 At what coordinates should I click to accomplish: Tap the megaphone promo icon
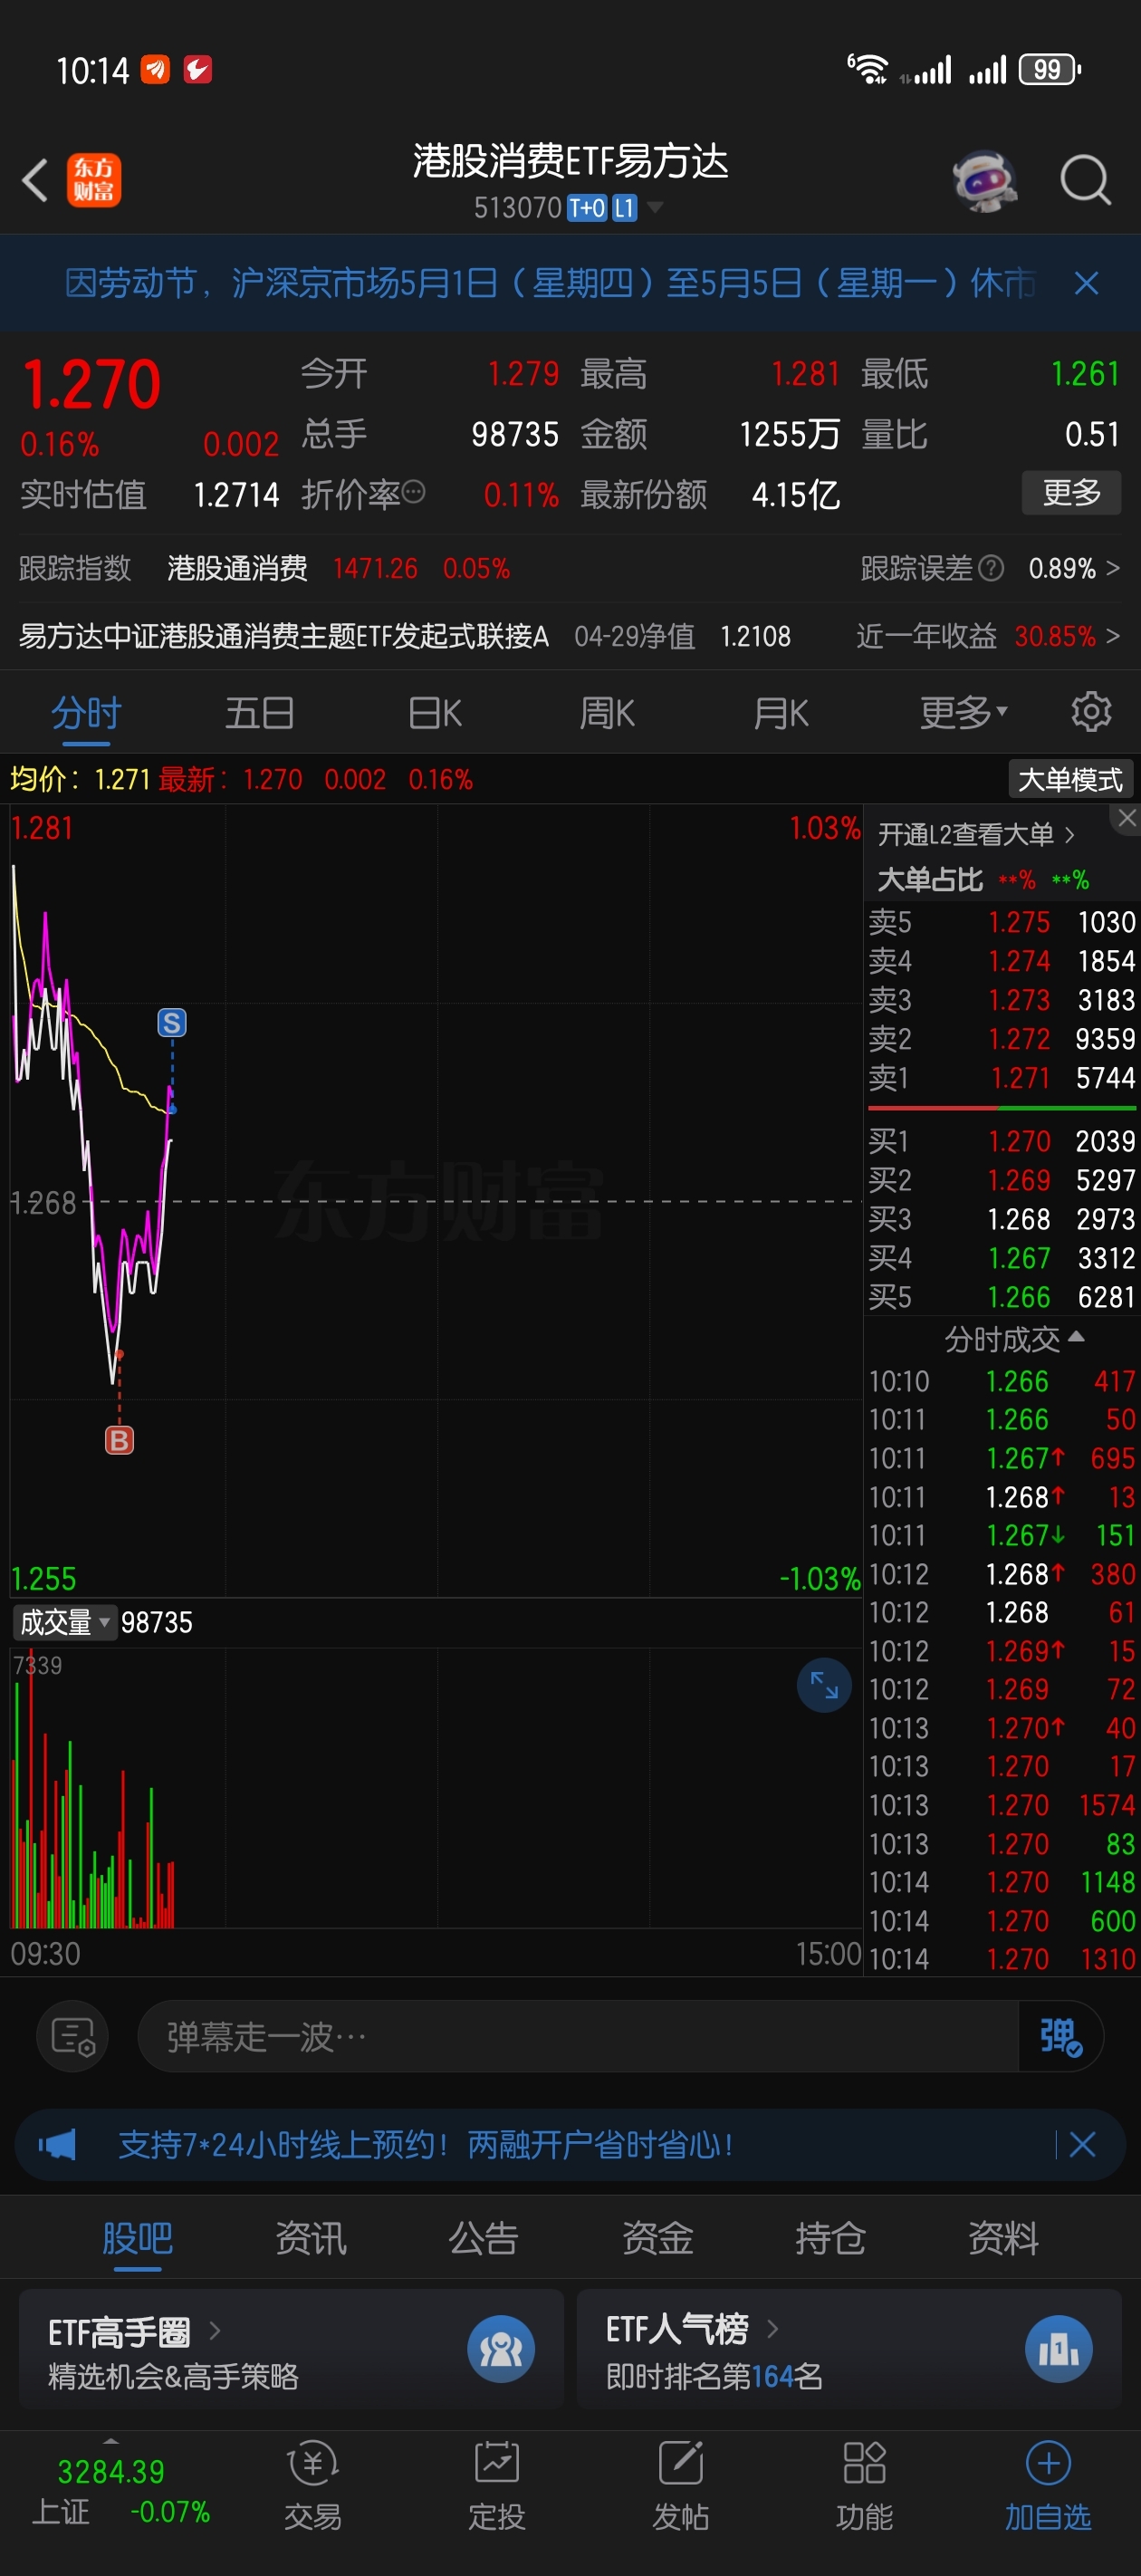point(58,2144)
